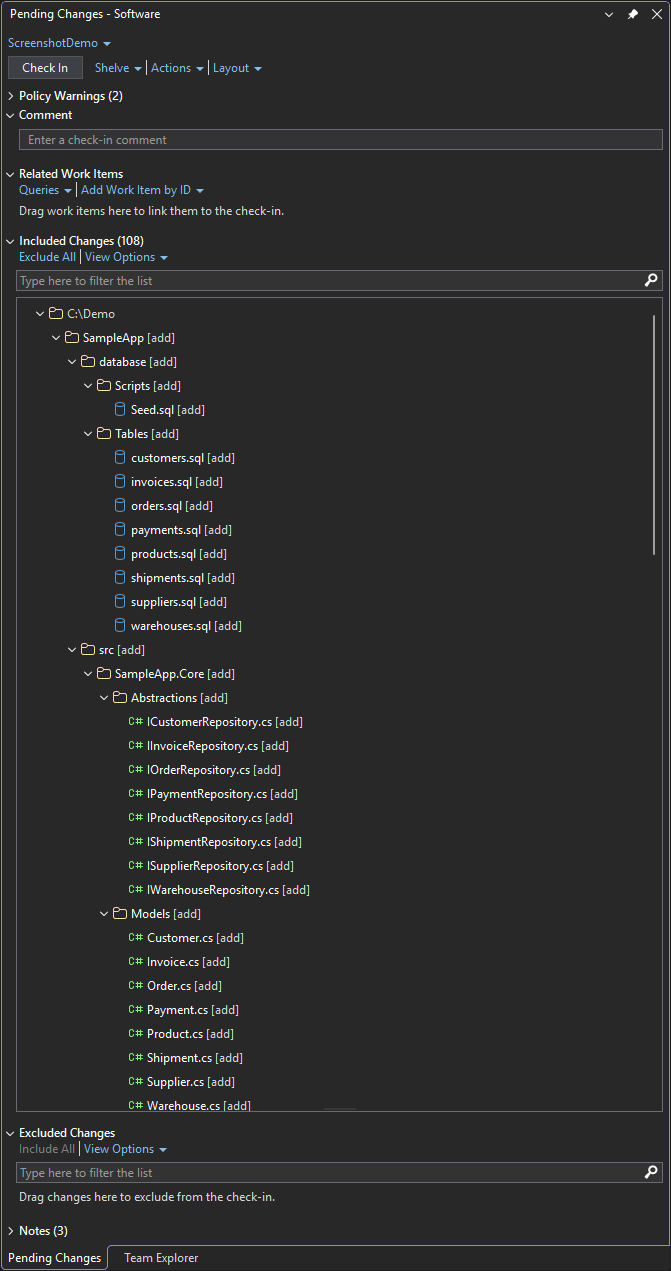Screen dimensions: 671x1271
Task: Select products.sql in the tree
Action: click(x=179, y=553)
